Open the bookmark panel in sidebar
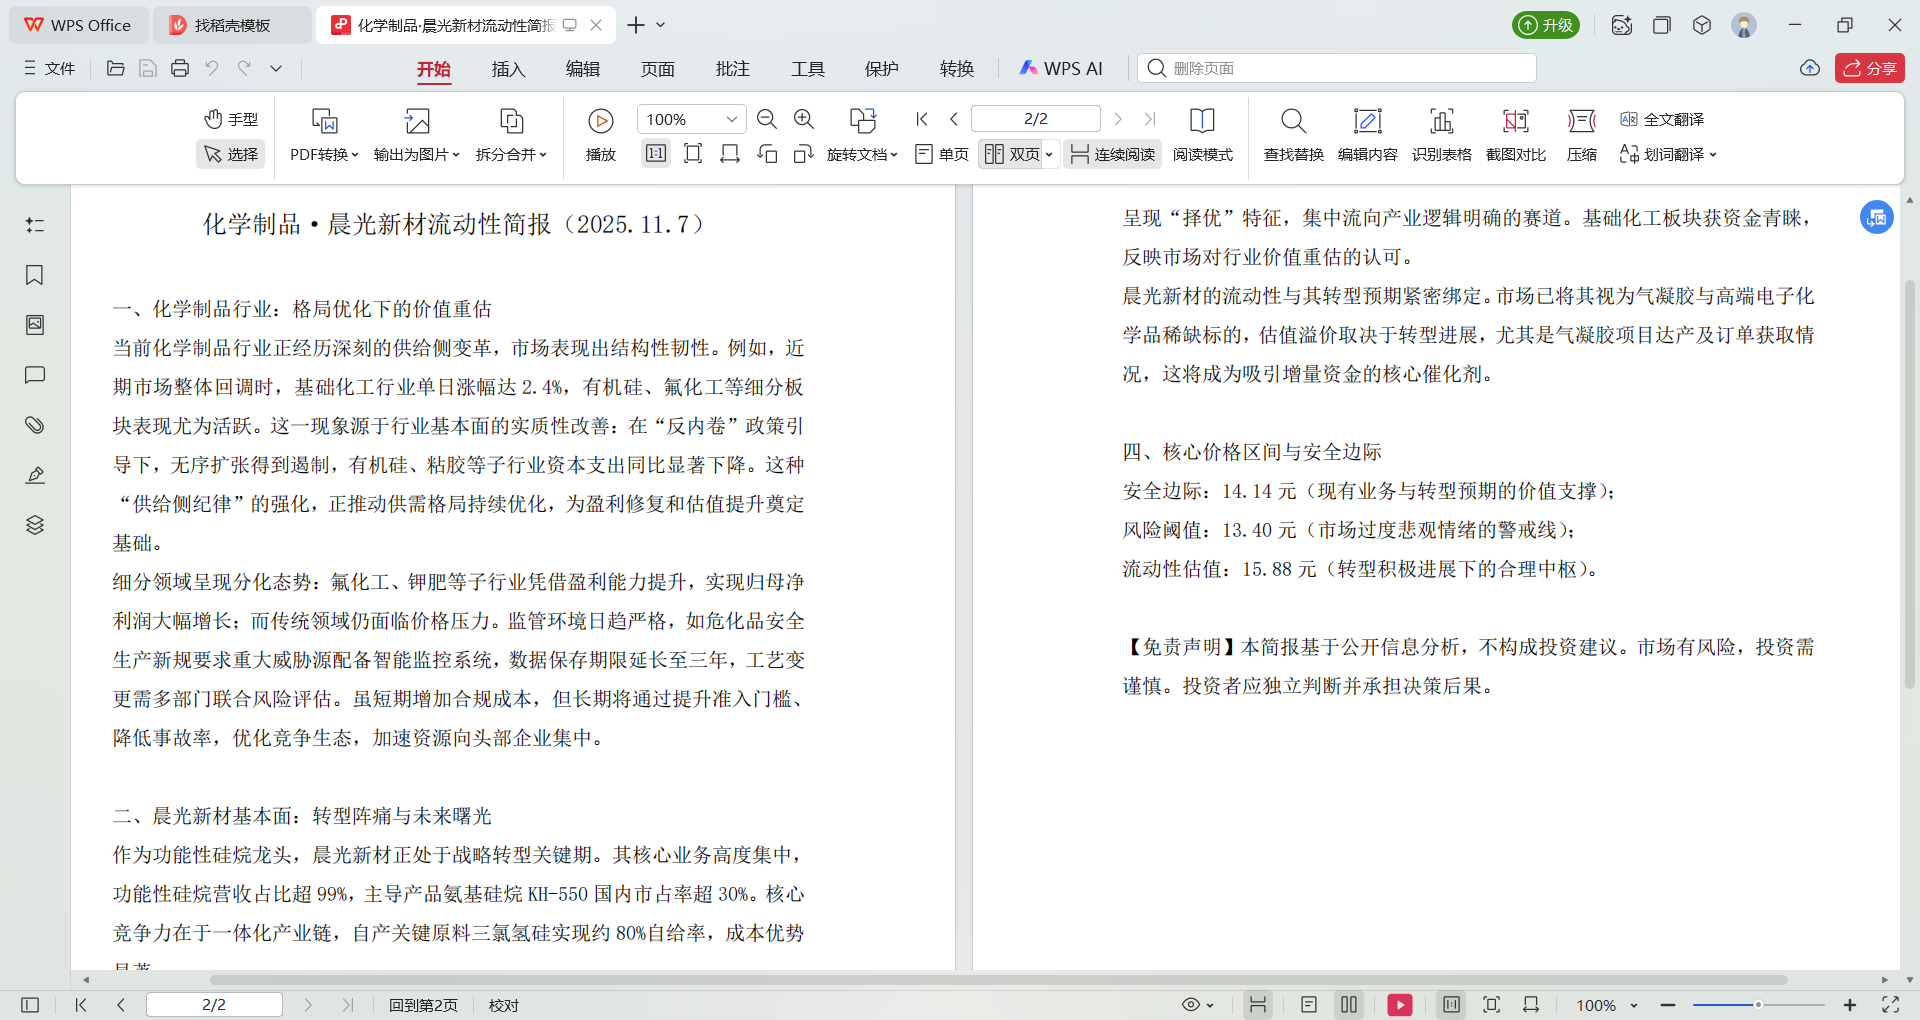Viewport: 1920px width, 1020px height. point(35,275)
